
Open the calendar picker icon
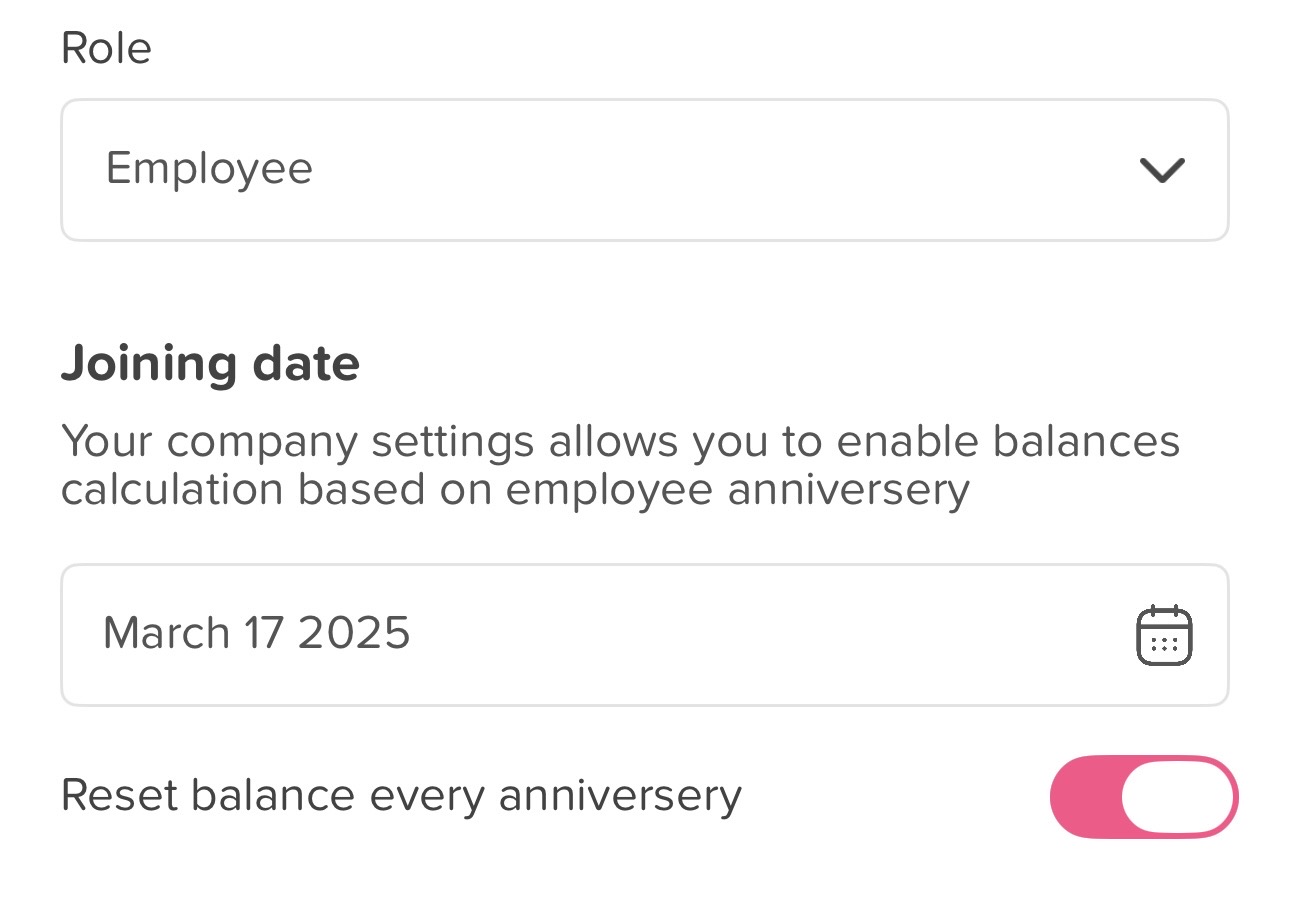pos(1164,635)
